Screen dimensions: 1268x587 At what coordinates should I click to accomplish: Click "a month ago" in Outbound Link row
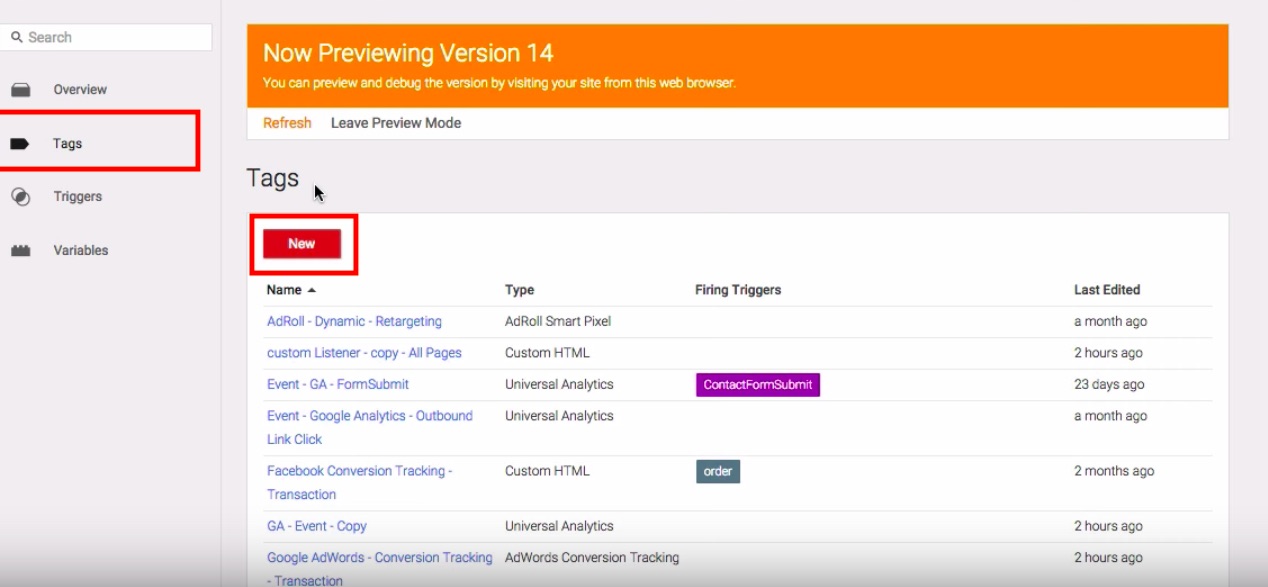pos(1110,416)
